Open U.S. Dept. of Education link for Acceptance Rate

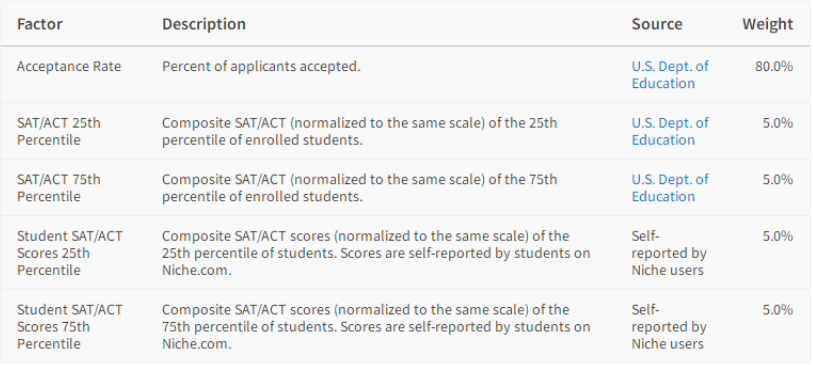670,75
